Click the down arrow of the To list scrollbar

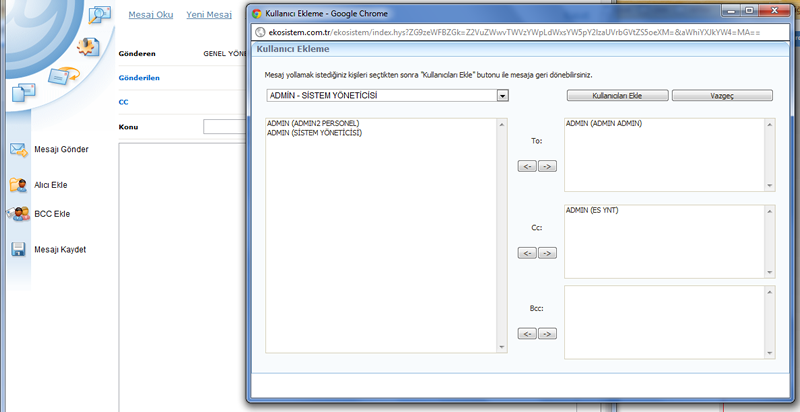pyautogui.click(x=770, y=185)
